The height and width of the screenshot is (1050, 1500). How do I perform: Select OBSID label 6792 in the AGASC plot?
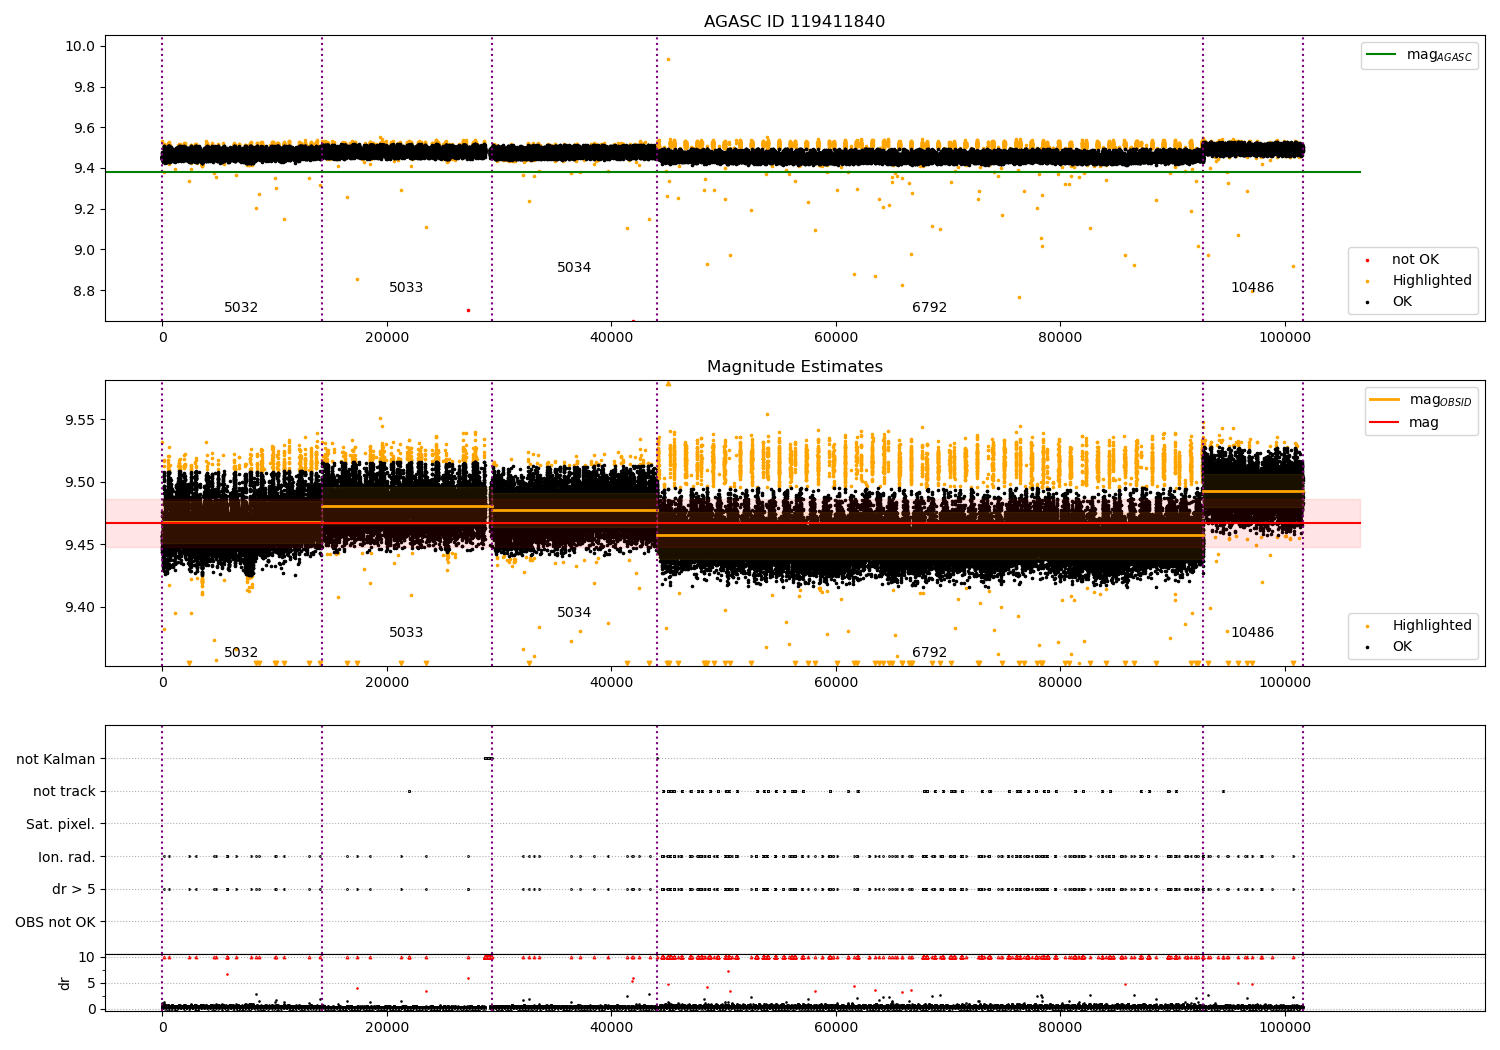pos(929,308)
